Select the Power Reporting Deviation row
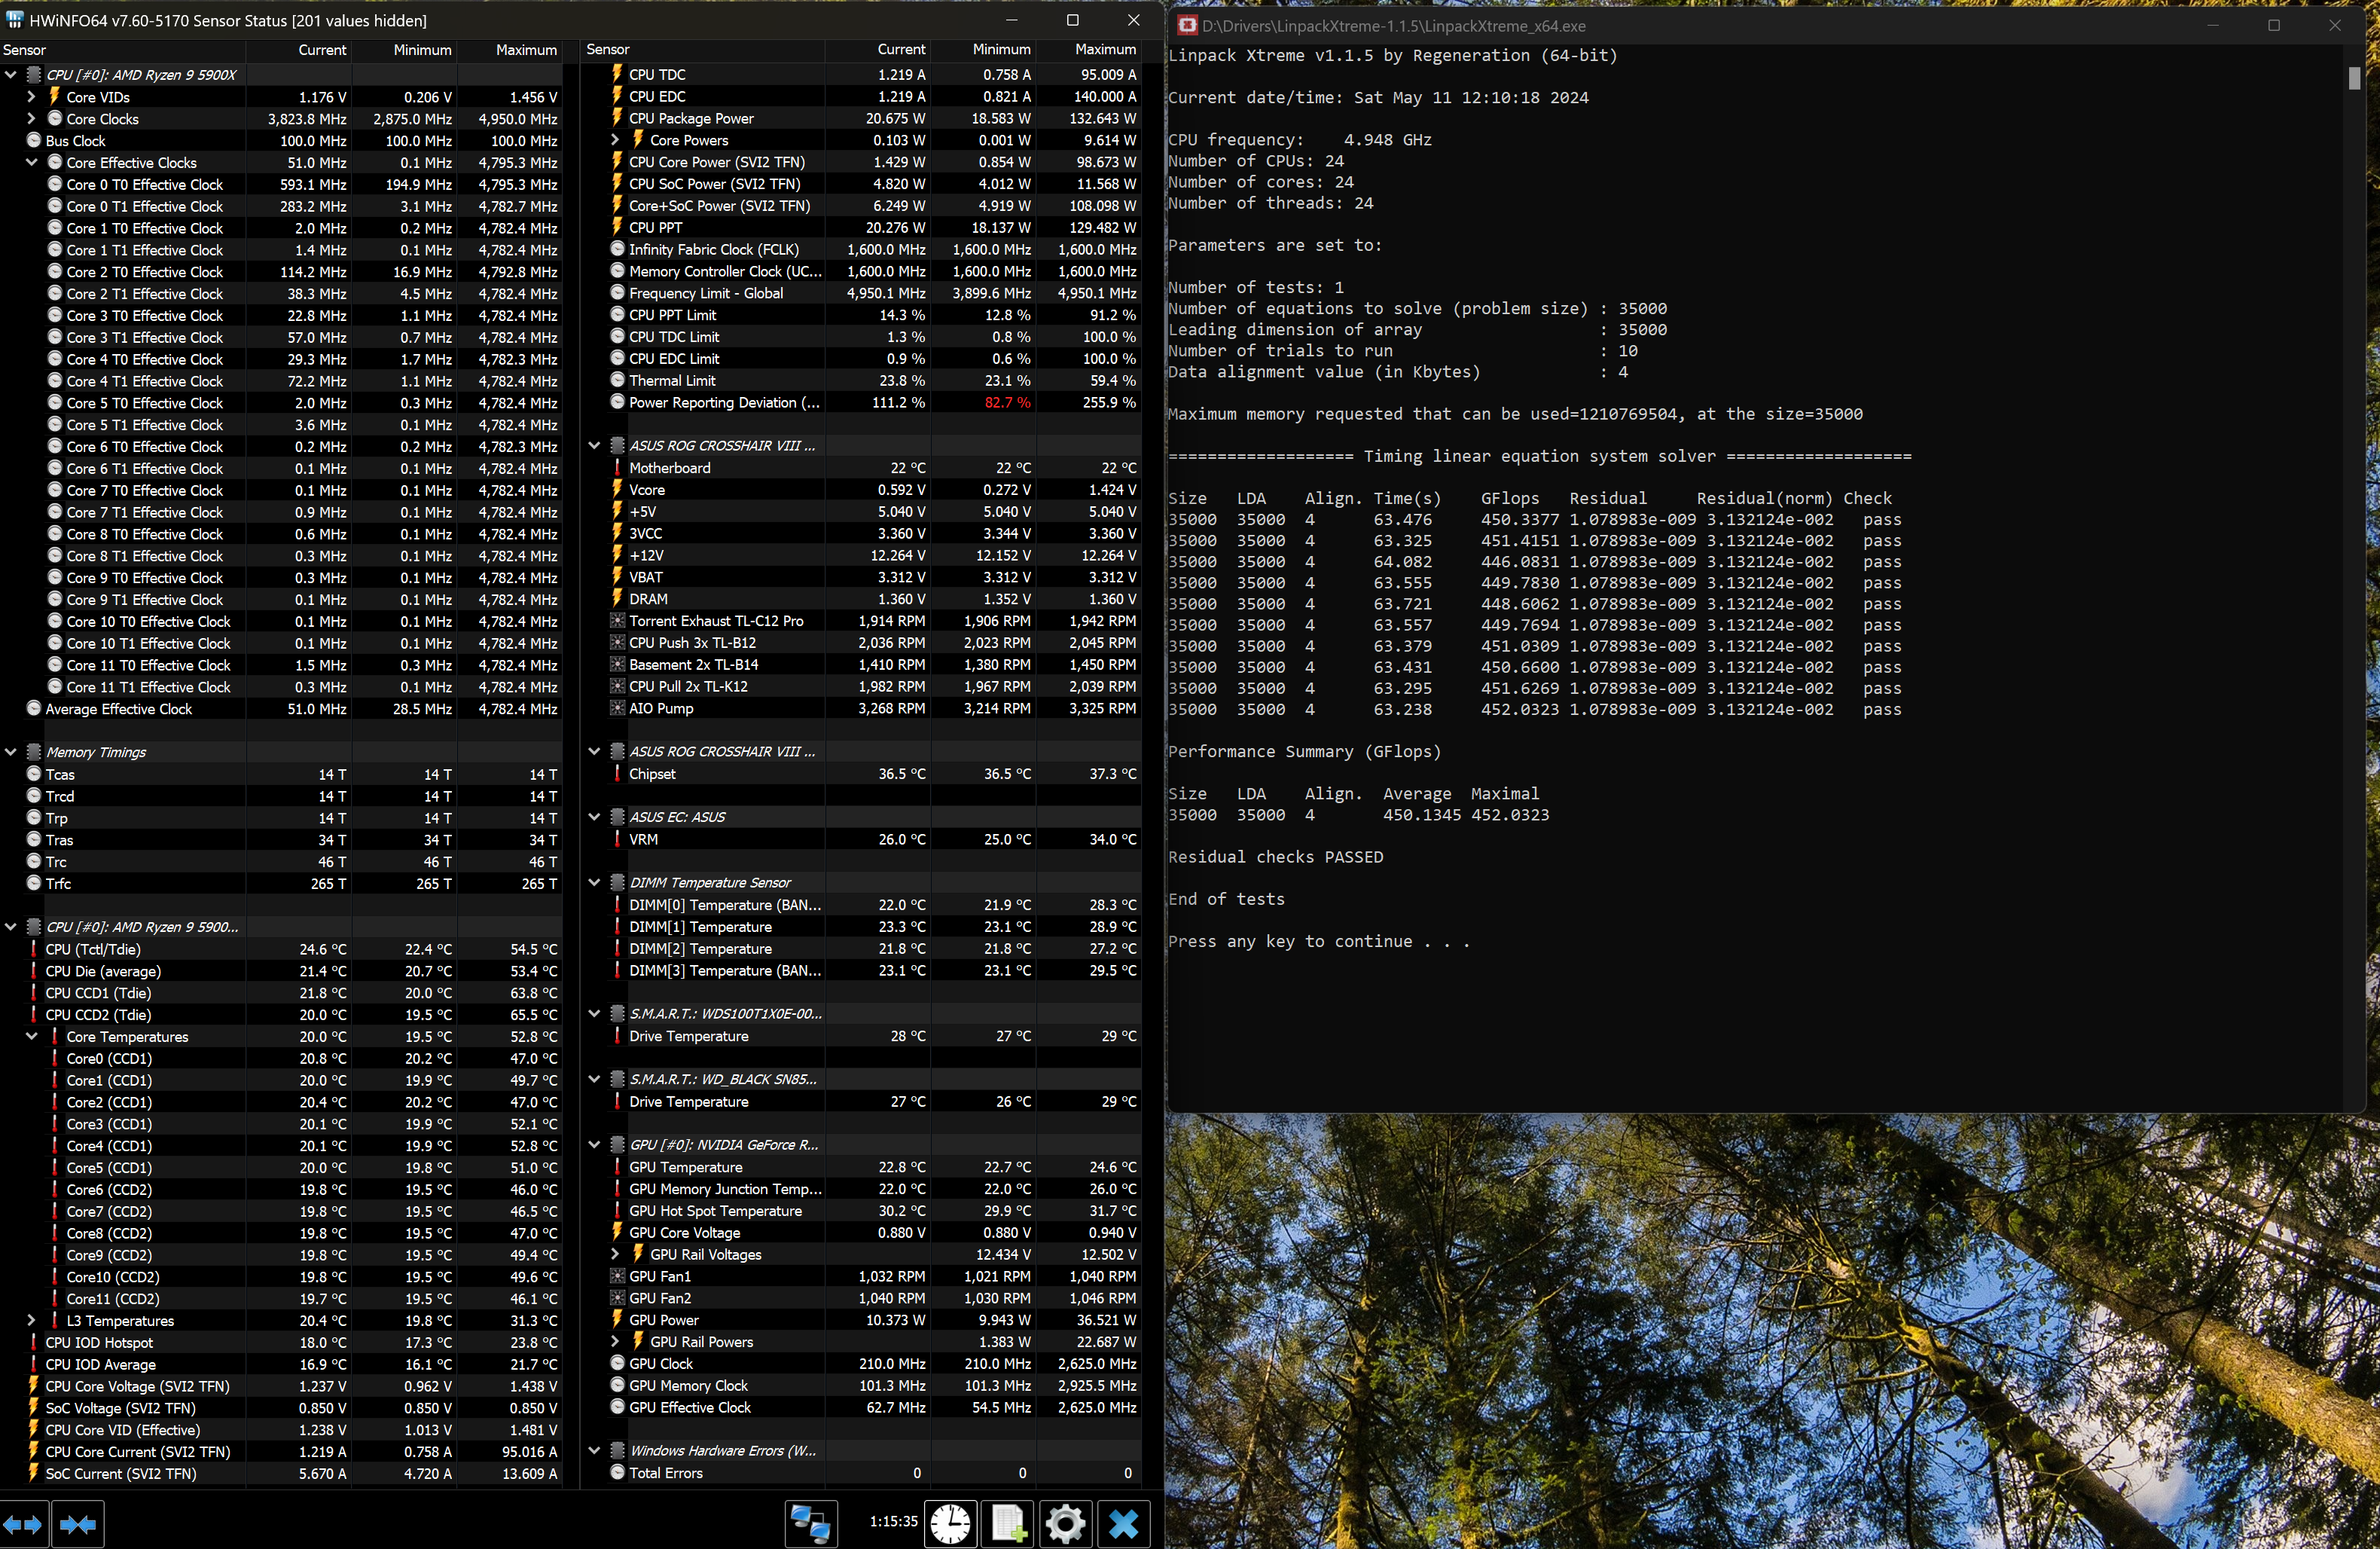 [862, 402]
